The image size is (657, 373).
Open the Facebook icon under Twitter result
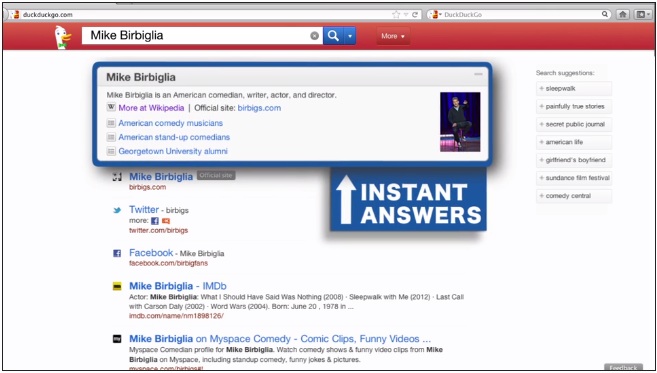pyautogui.click(x=155, y=221)
